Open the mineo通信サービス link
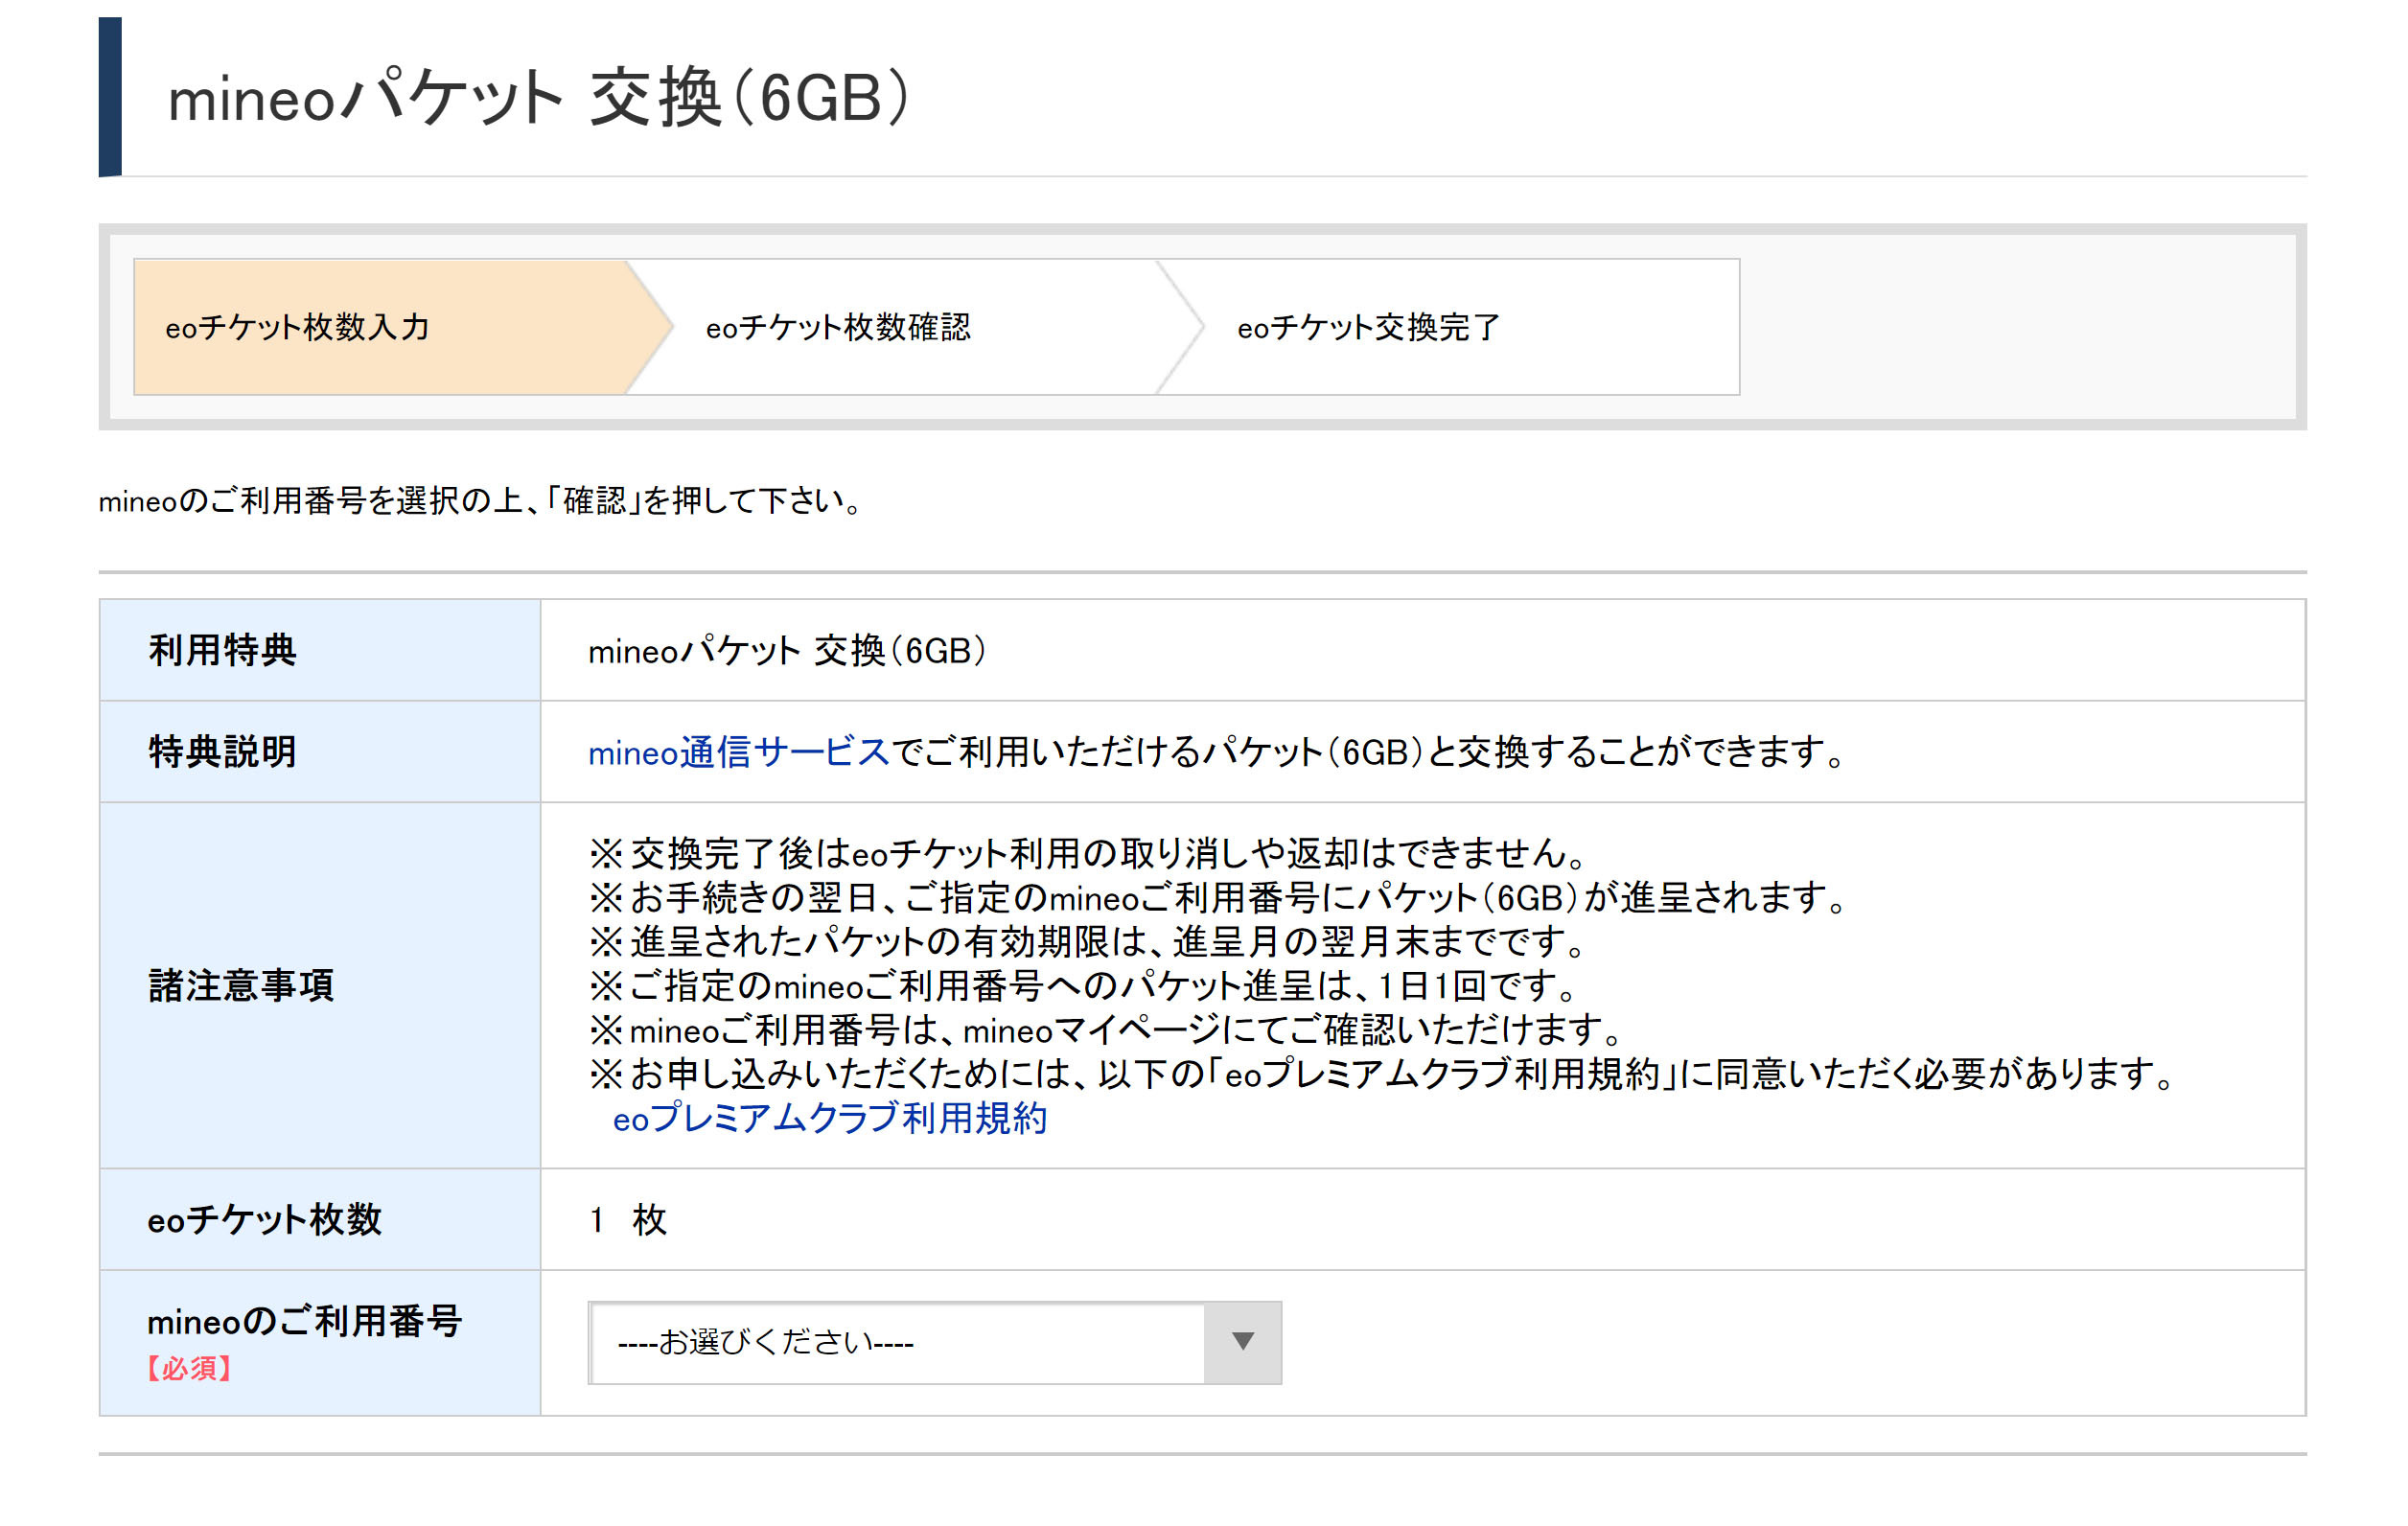This screenshot has width=2408, height=1526. pos(738,752)
